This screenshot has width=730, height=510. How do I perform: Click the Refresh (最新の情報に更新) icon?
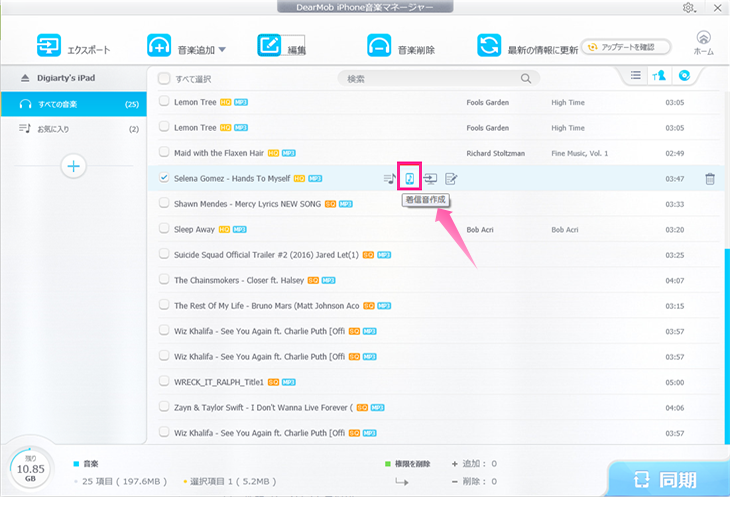pyautogui.click(x=489, y=46)
